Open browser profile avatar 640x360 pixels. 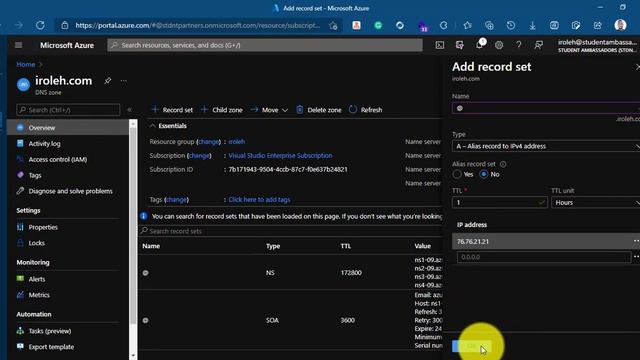(620, 25)
